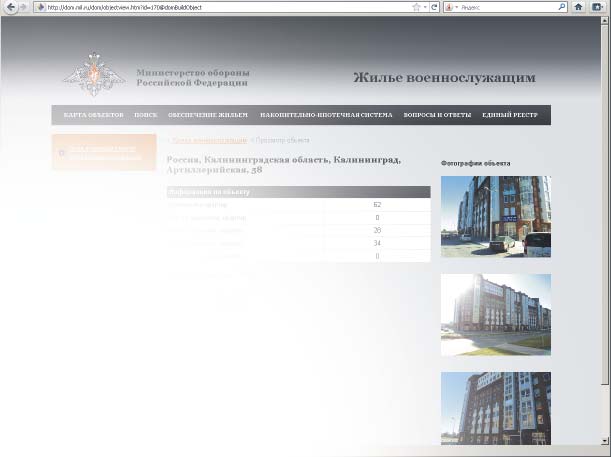
Task: Click the link in the orange sidebar box
Action: (105, 152)
